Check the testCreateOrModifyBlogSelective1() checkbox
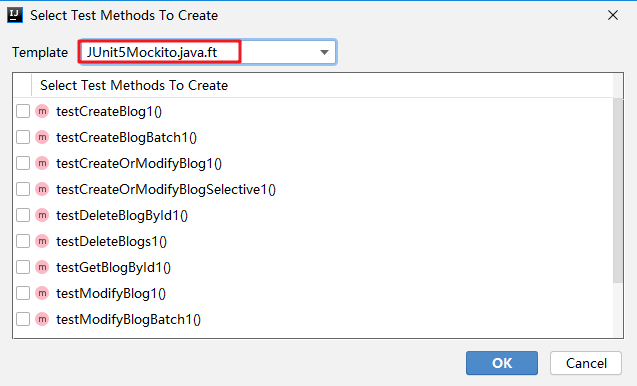The height and width of the screenshot is (386, 637). 23,189
